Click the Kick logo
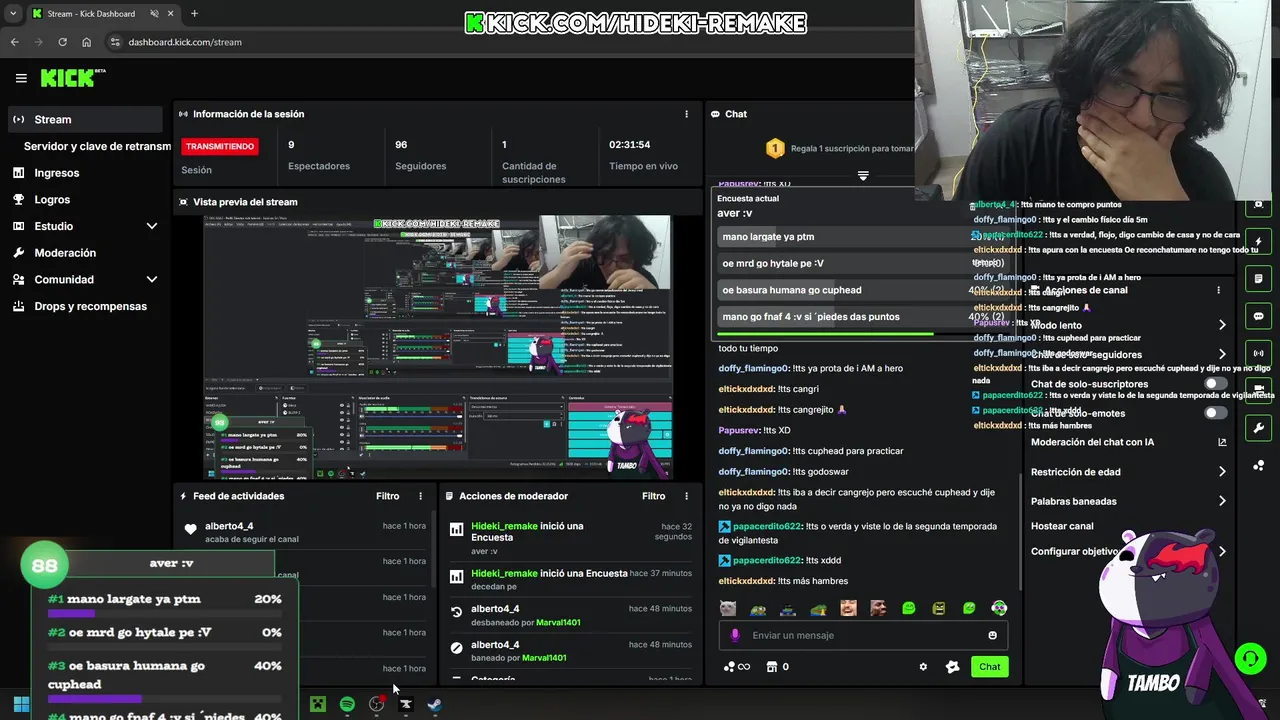 click(x=72, y=78)
